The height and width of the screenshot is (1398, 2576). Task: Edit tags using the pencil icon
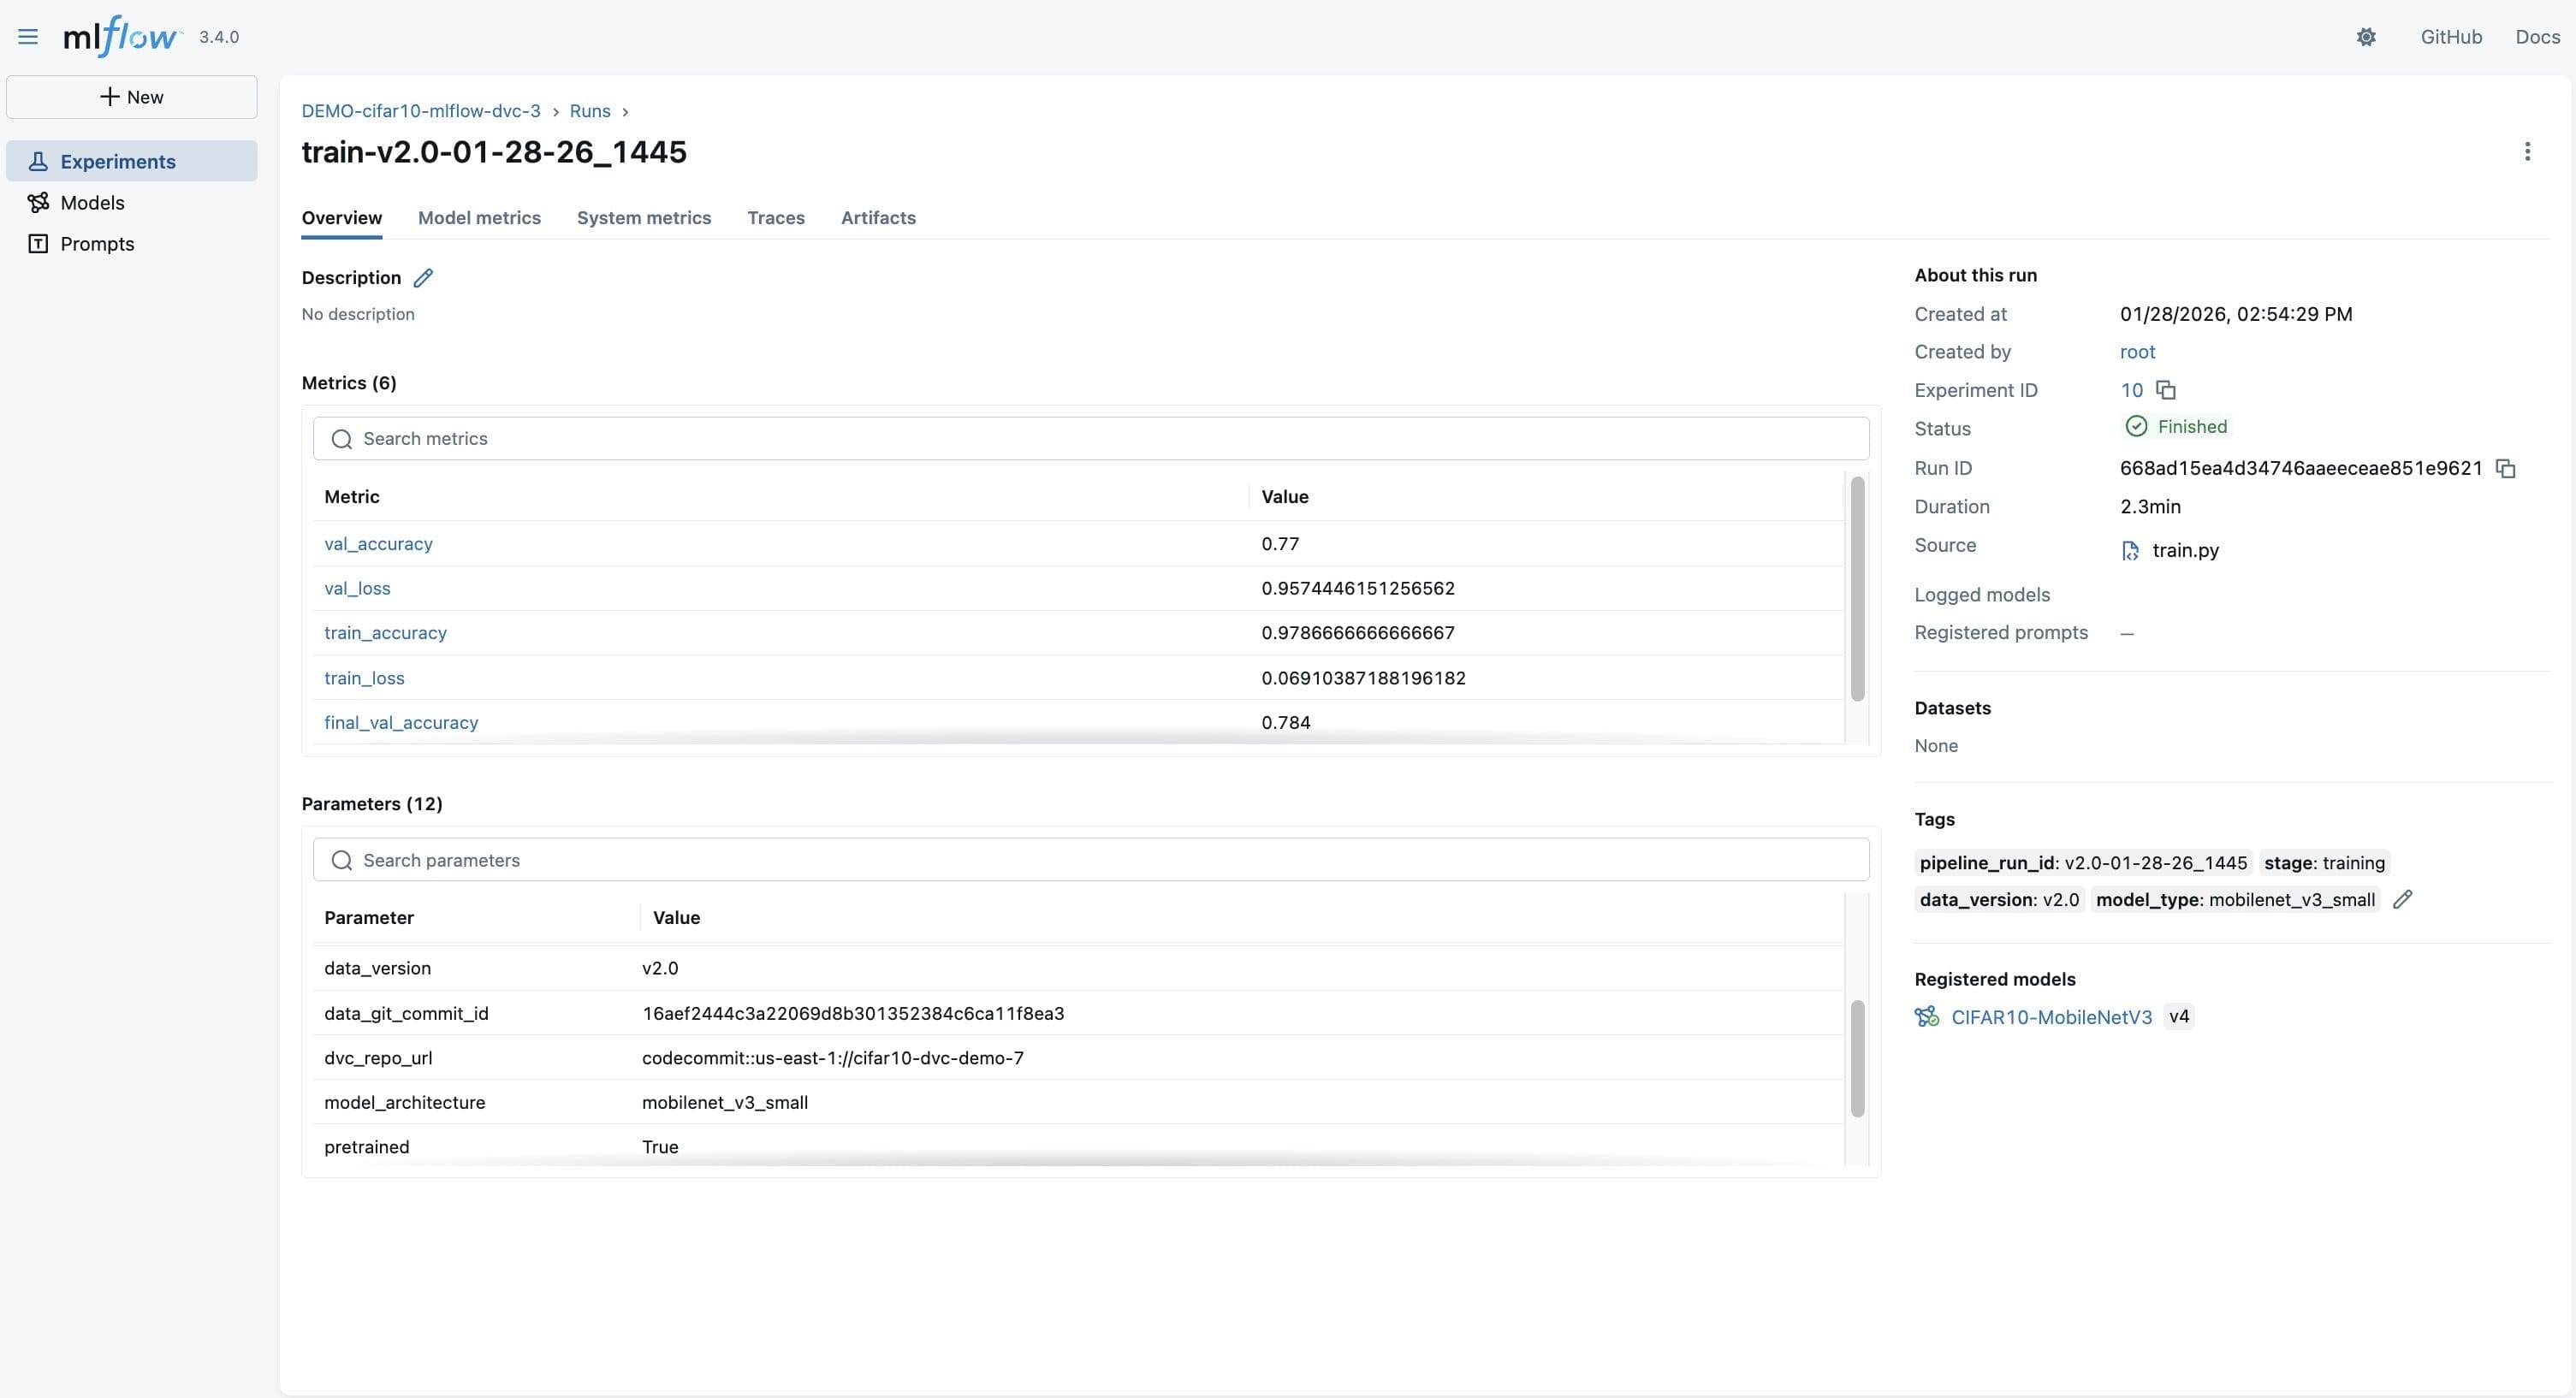(x=2404, y=899)
